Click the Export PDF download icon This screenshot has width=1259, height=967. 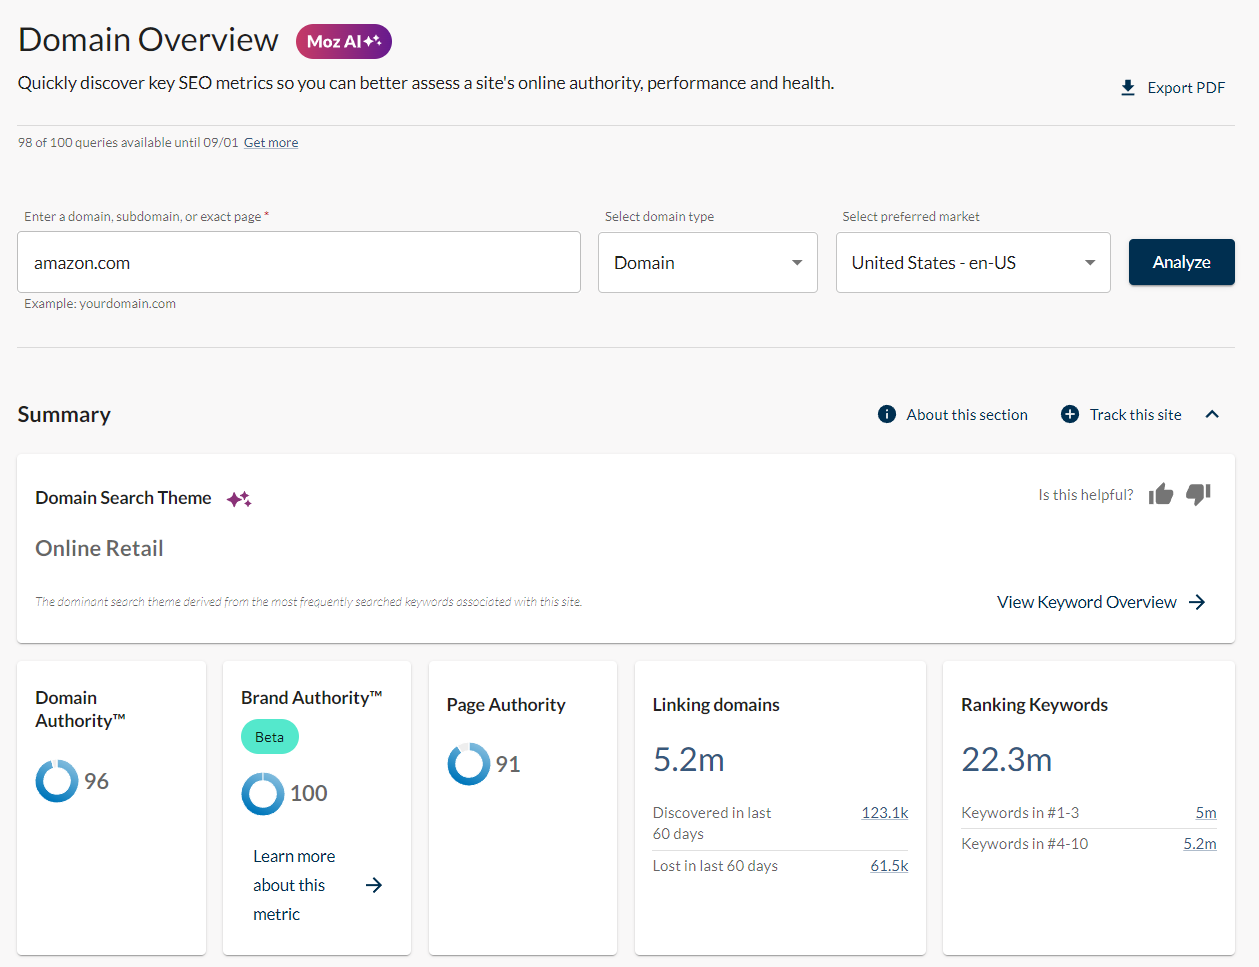click(1128, 88)
